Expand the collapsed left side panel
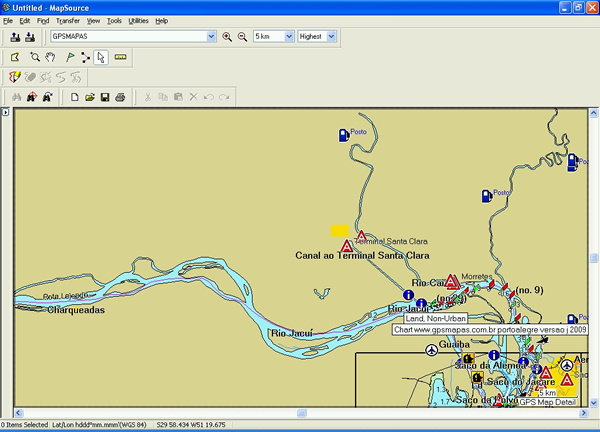 click(x=5, y=112)
